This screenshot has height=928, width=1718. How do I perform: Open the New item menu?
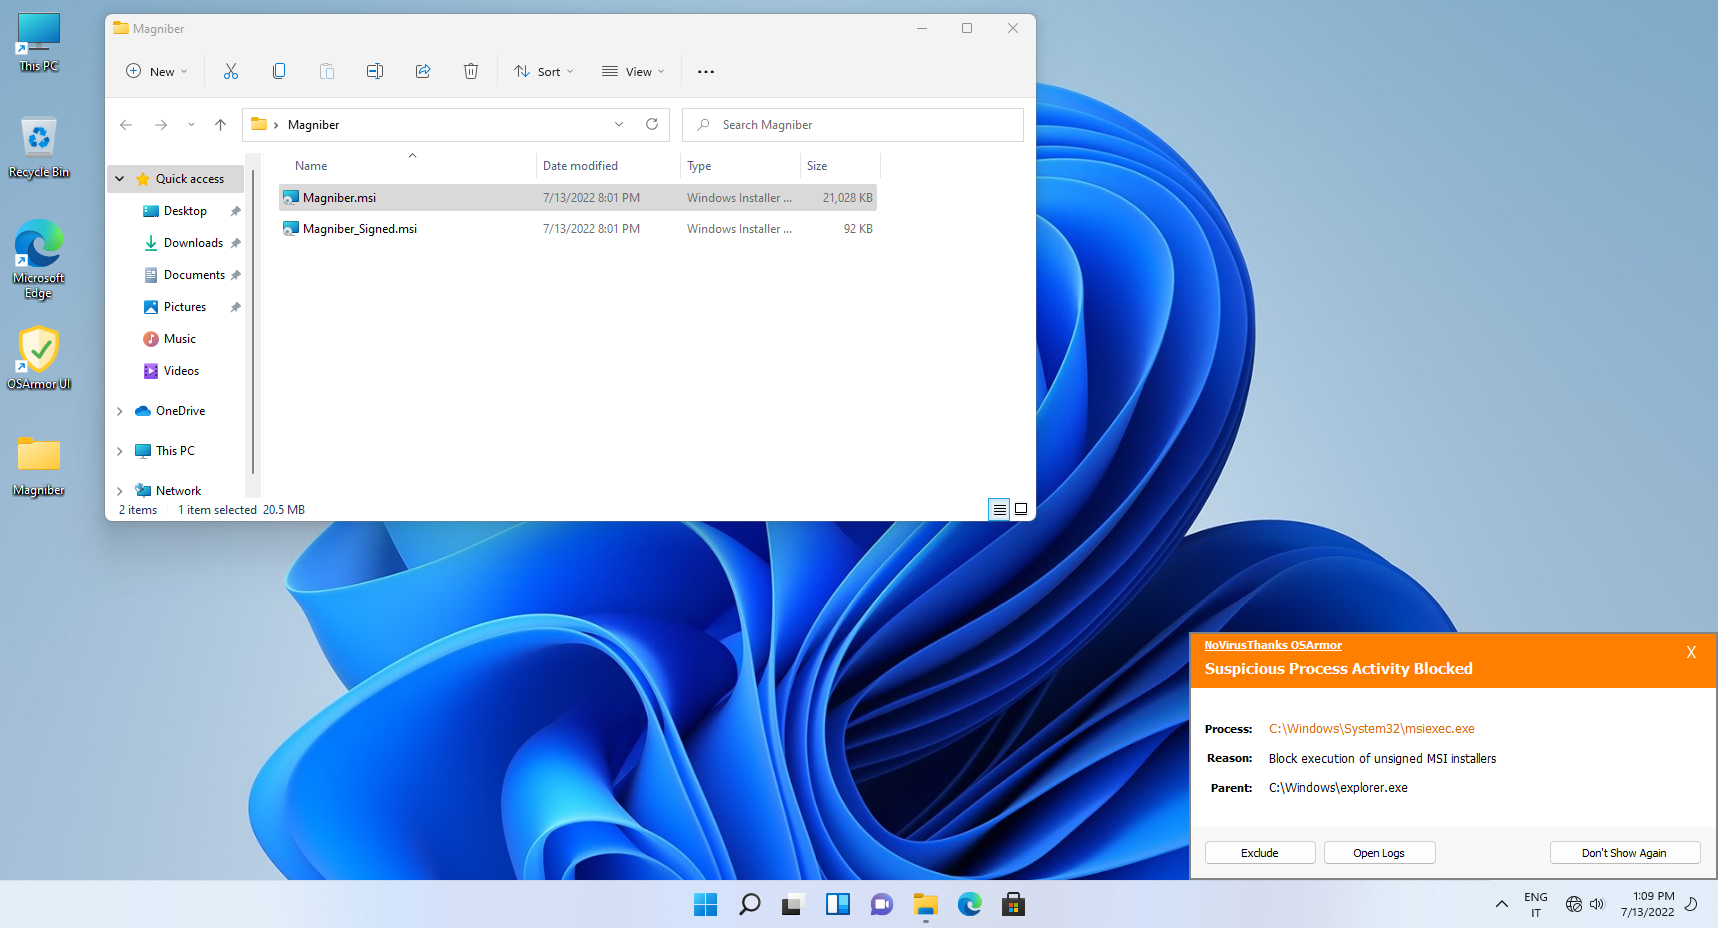tap(157, 71)
